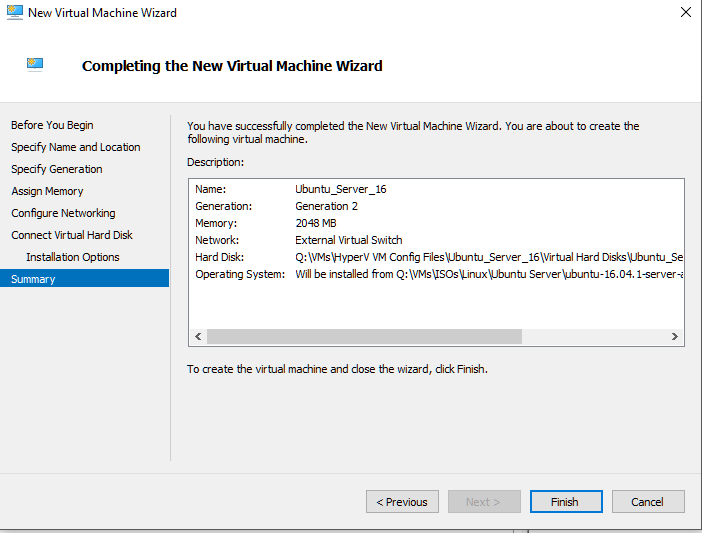Click the Memory: label in the description

(216, 223)
